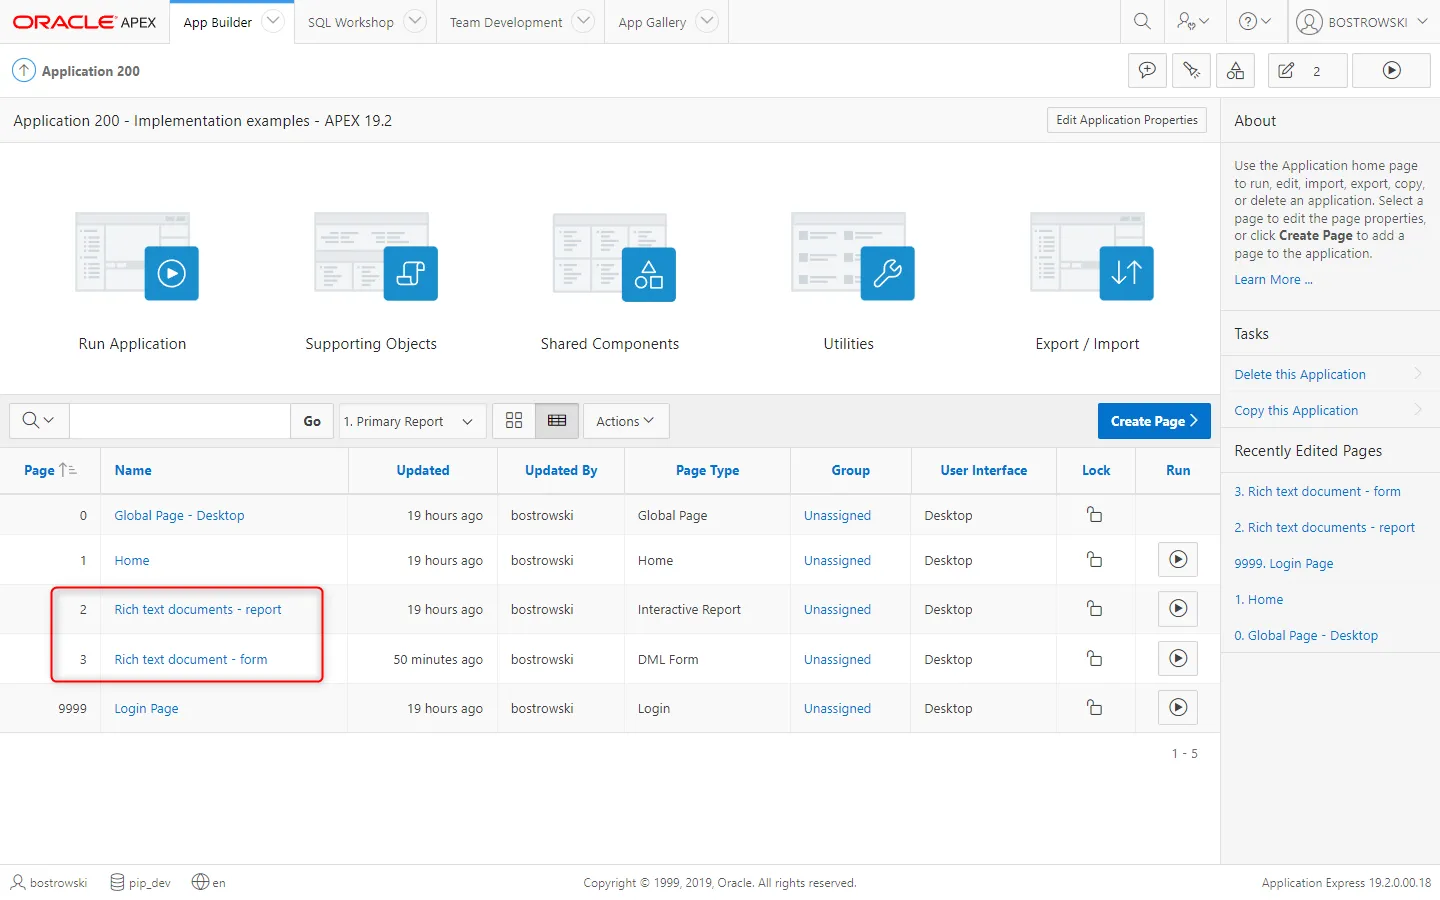
Task: Switch to the icon grid view
Action: (x=514, y=421)
